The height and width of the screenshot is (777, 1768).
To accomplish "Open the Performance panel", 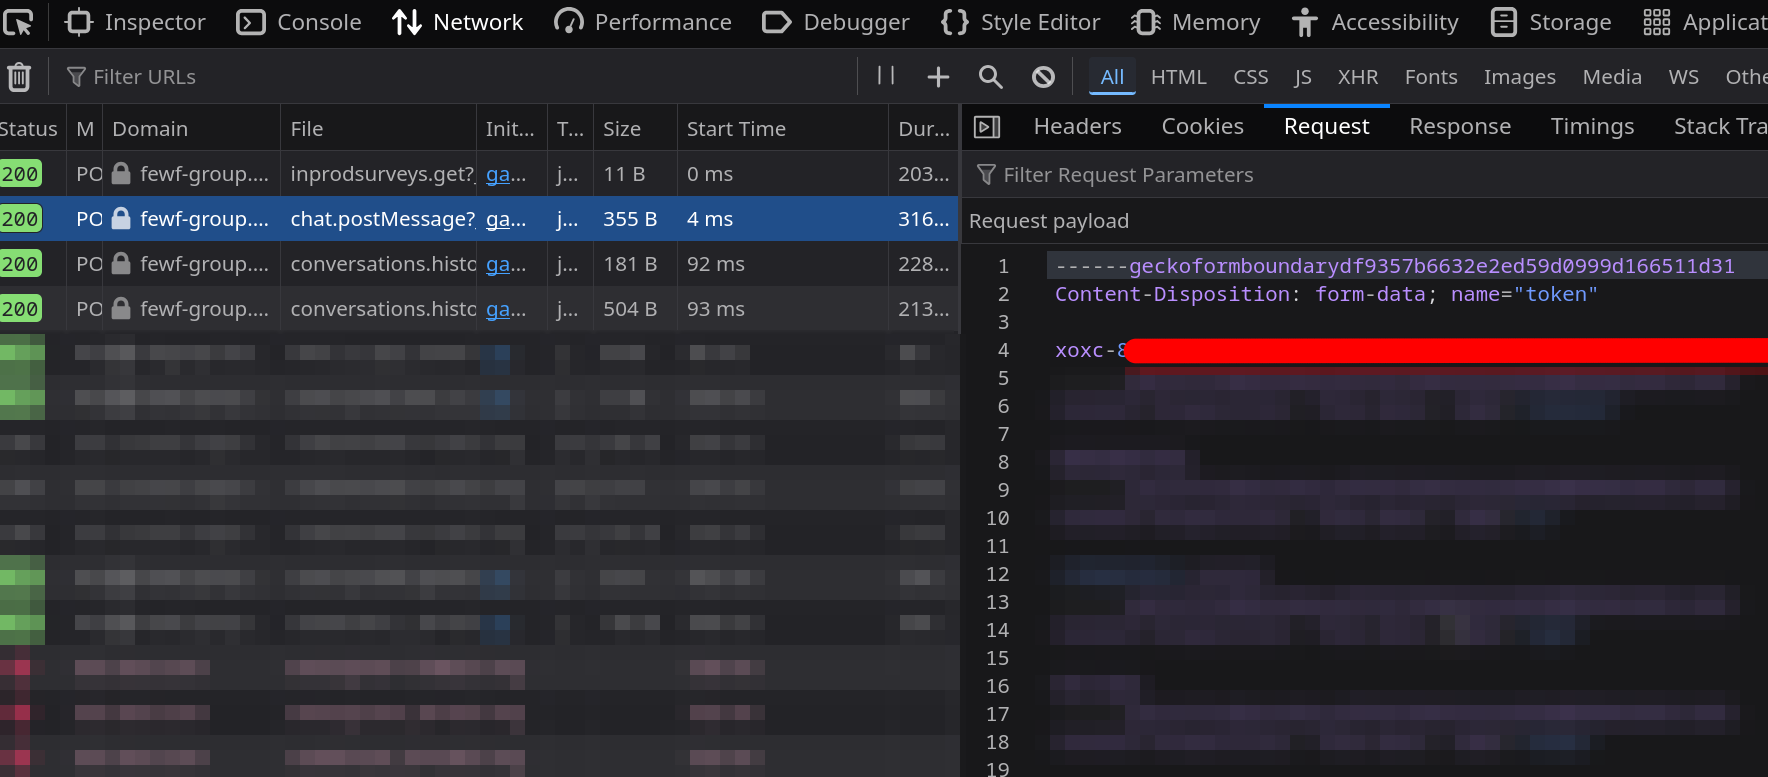I will pyautogui.click(x=643, y=22).
